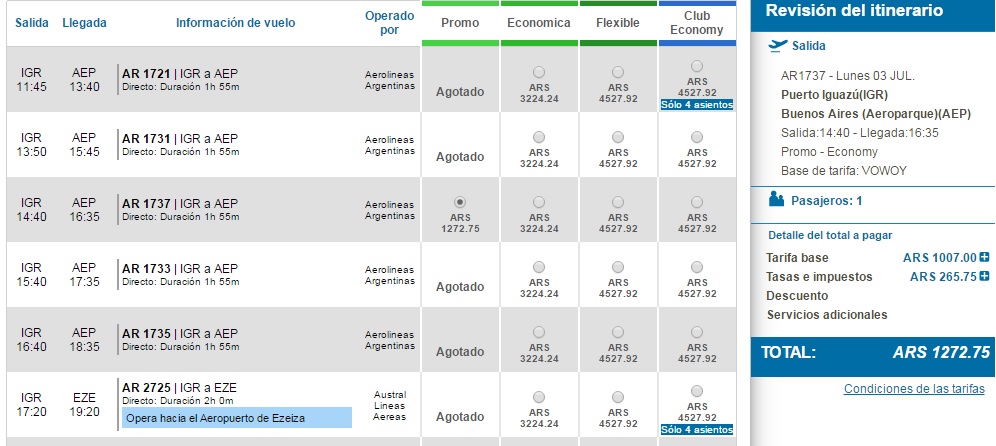Sort flights by Llegada column header
The width and height of the screenshot is (996, 446).
[83, 23]
